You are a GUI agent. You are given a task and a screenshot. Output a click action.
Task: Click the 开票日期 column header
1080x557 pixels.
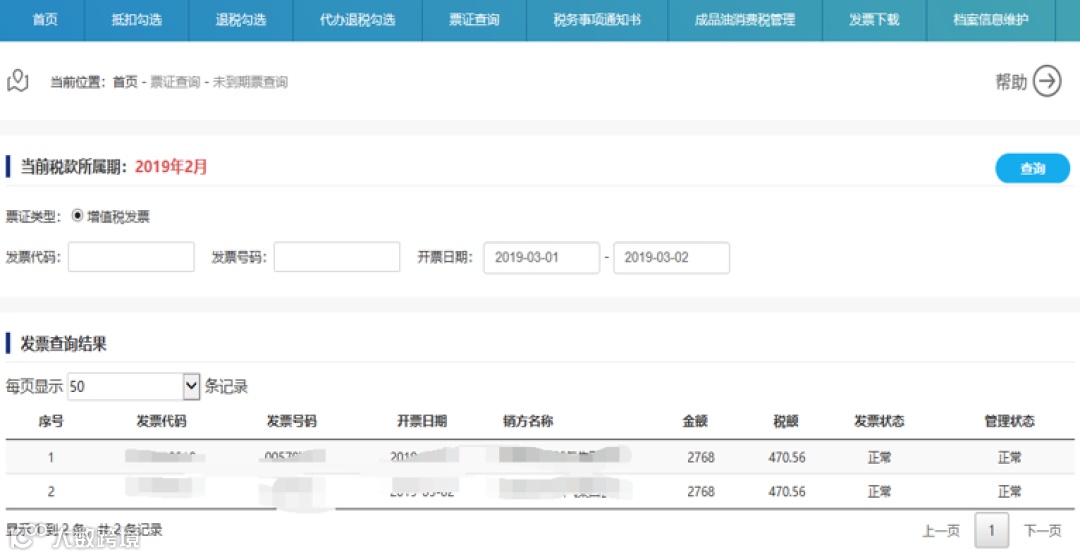(422, 421)
